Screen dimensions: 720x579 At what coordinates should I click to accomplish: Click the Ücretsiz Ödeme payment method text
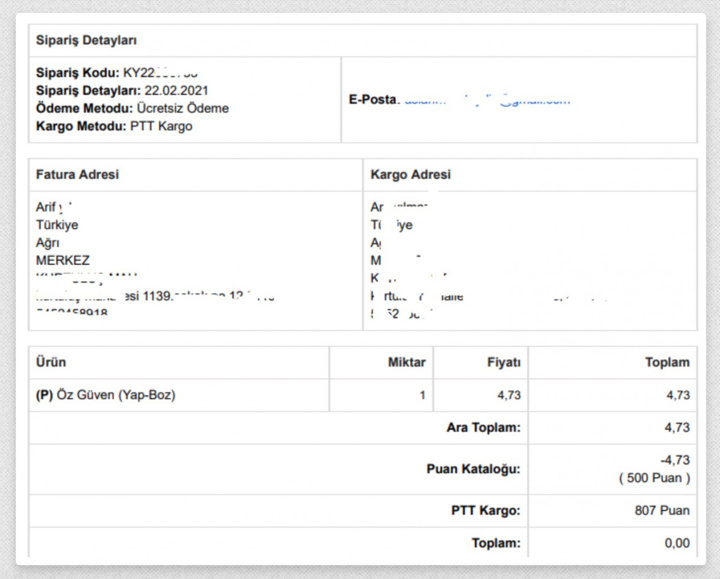(183, 109)
